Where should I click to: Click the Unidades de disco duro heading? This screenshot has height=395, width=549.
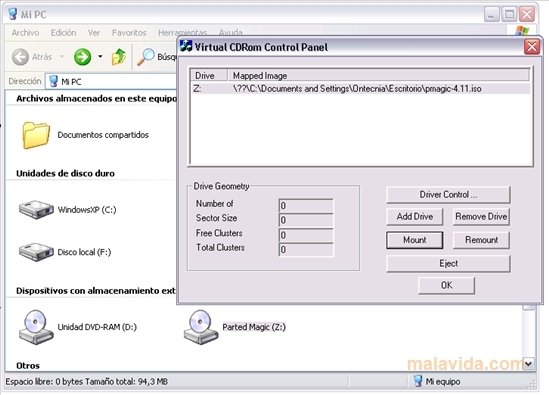(x=65, y=173)
